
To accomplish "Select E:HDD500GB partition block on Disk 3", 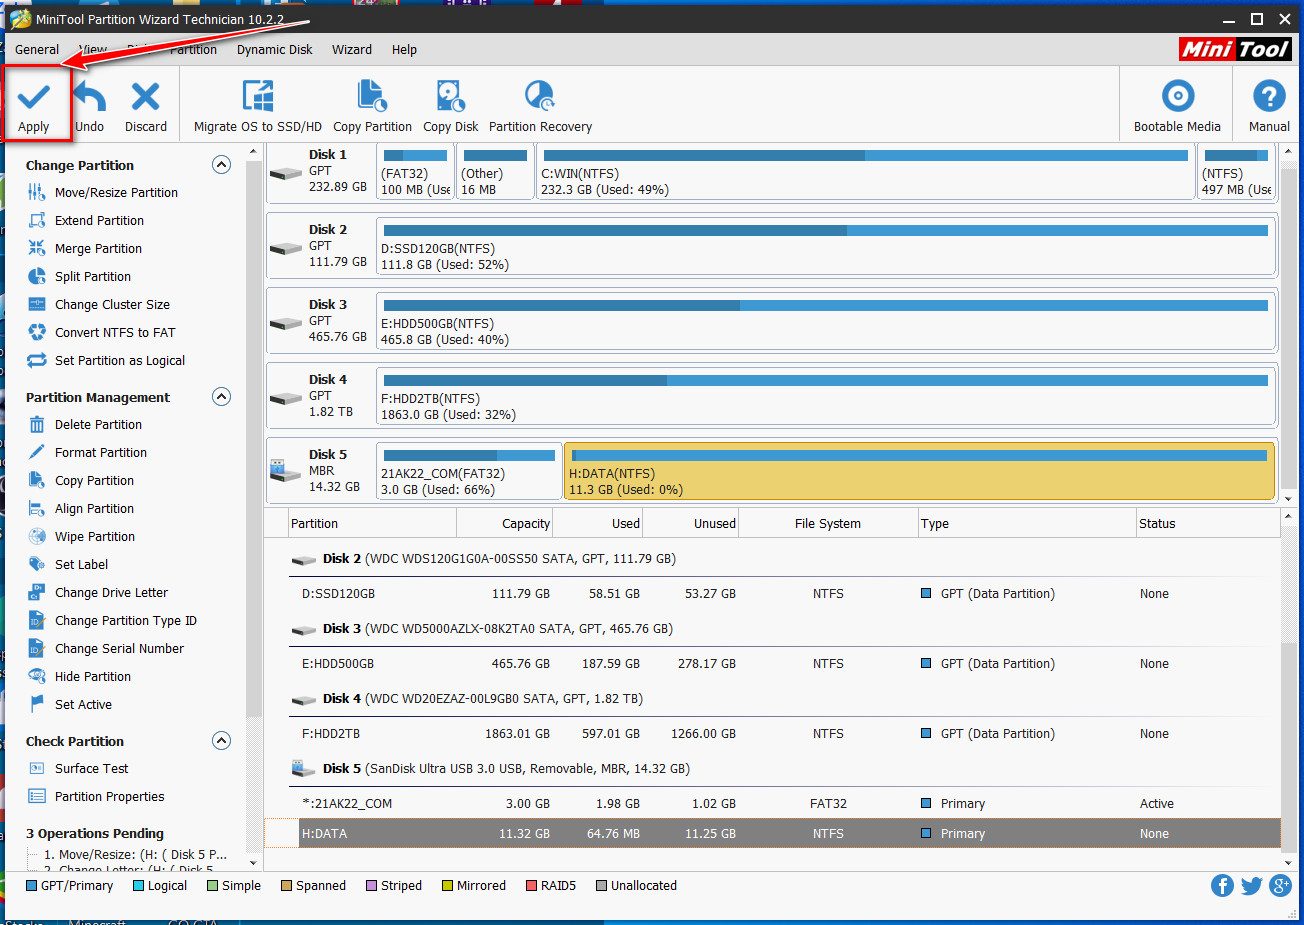I will pyautogui.click(x=826, y=321).
